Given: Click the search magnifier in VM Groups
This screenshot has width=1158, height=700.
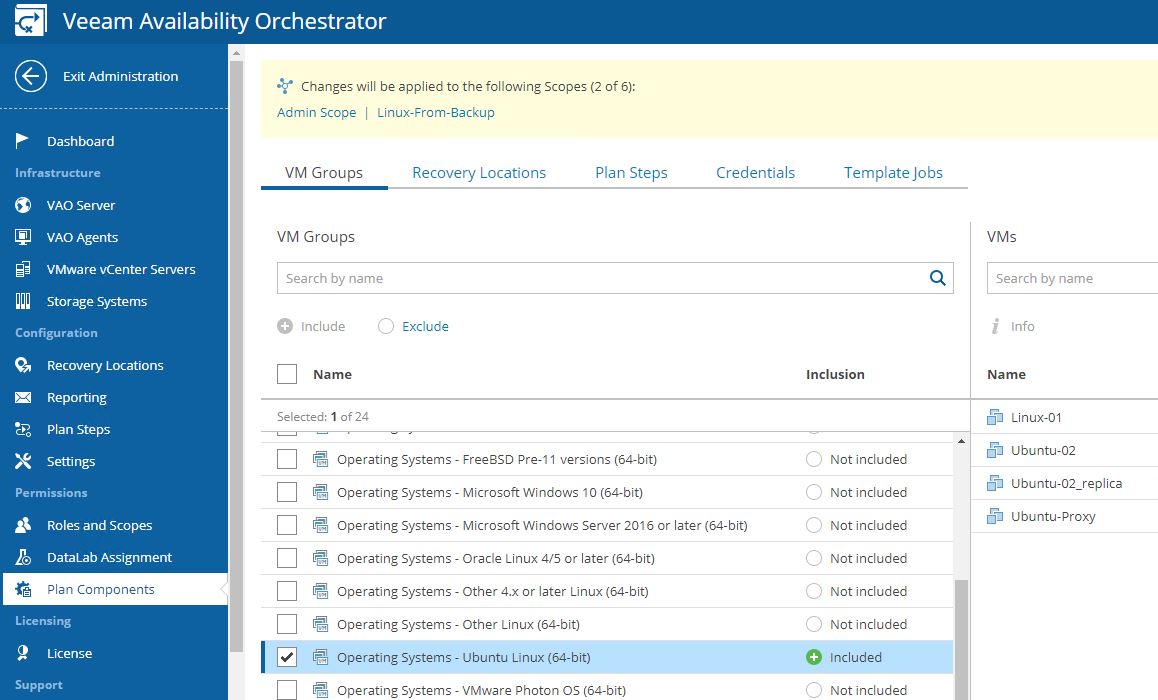Looking at the screenshot, I should (937, 278).
